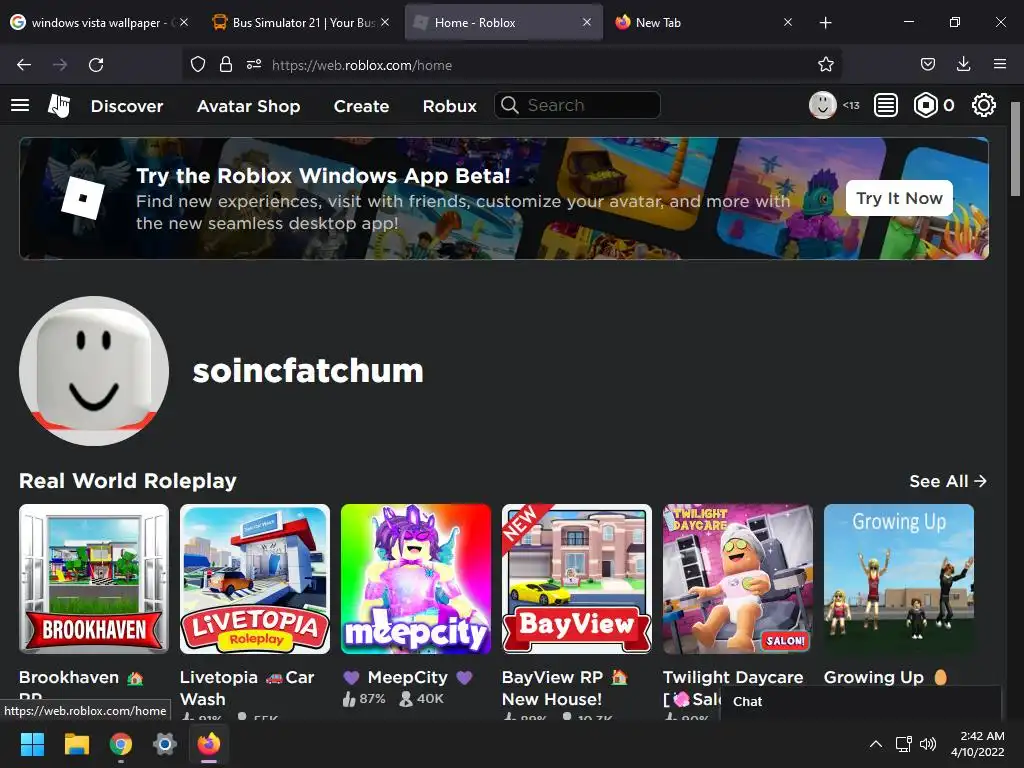Click the magnifier search icon

(x=509, y=105)
